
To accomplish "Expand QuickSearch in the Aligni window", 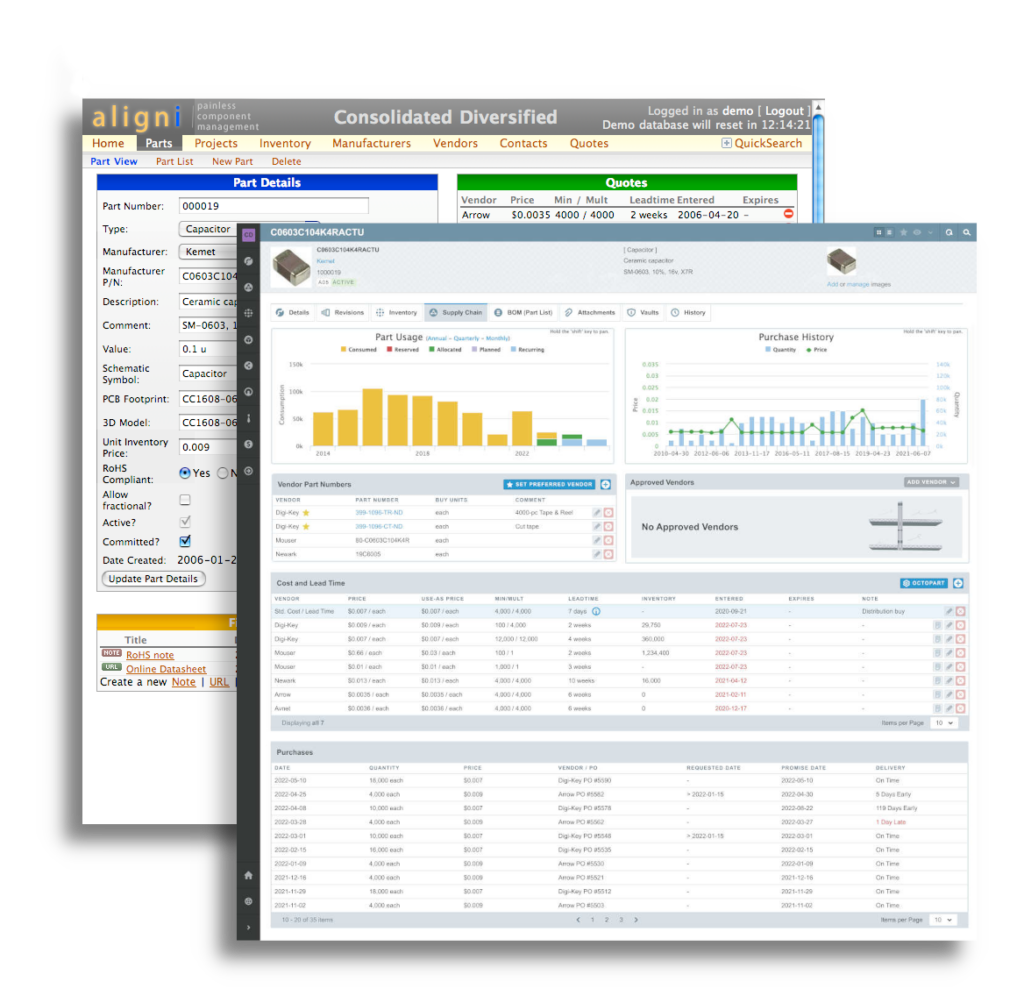I will pos(761,144).
